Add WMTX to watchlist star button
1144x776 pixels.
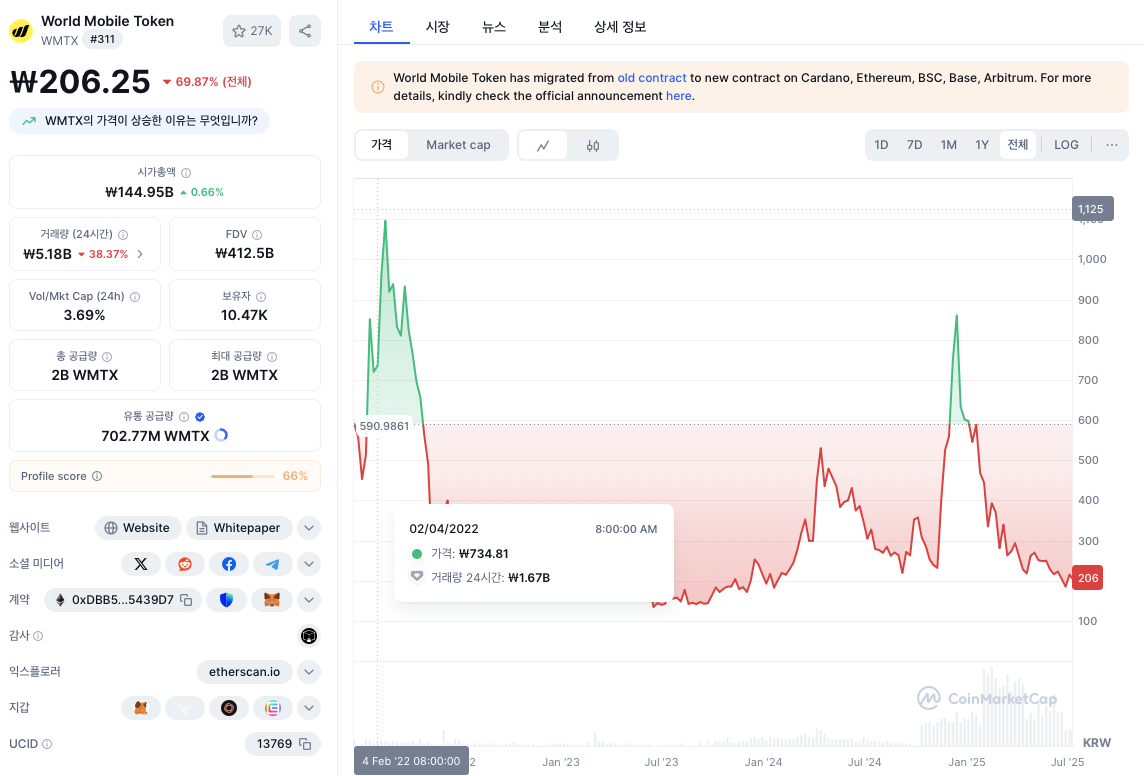(252, 31)
